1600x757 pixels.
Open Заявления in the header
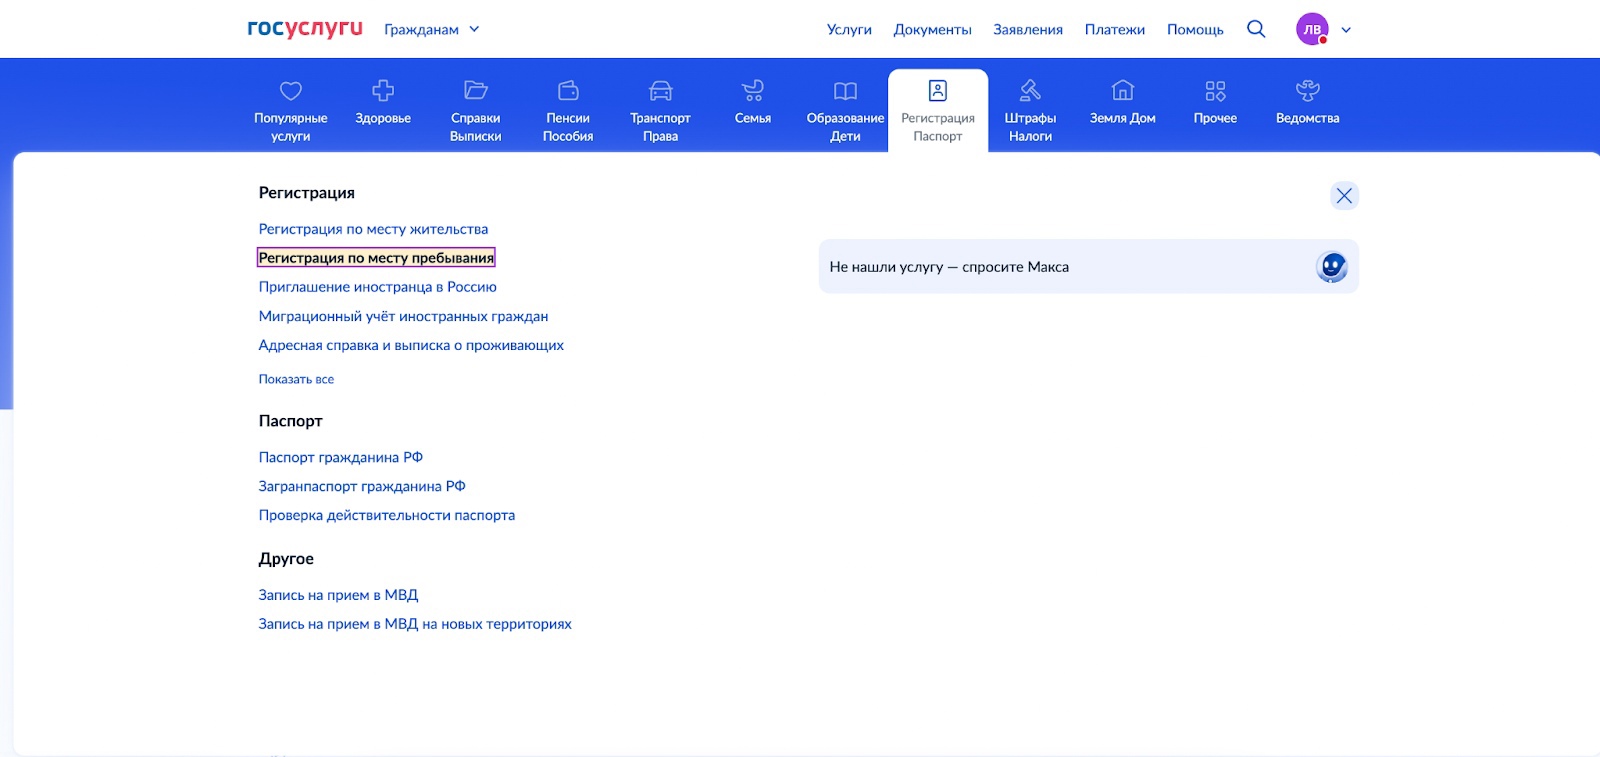(1028, 30)
